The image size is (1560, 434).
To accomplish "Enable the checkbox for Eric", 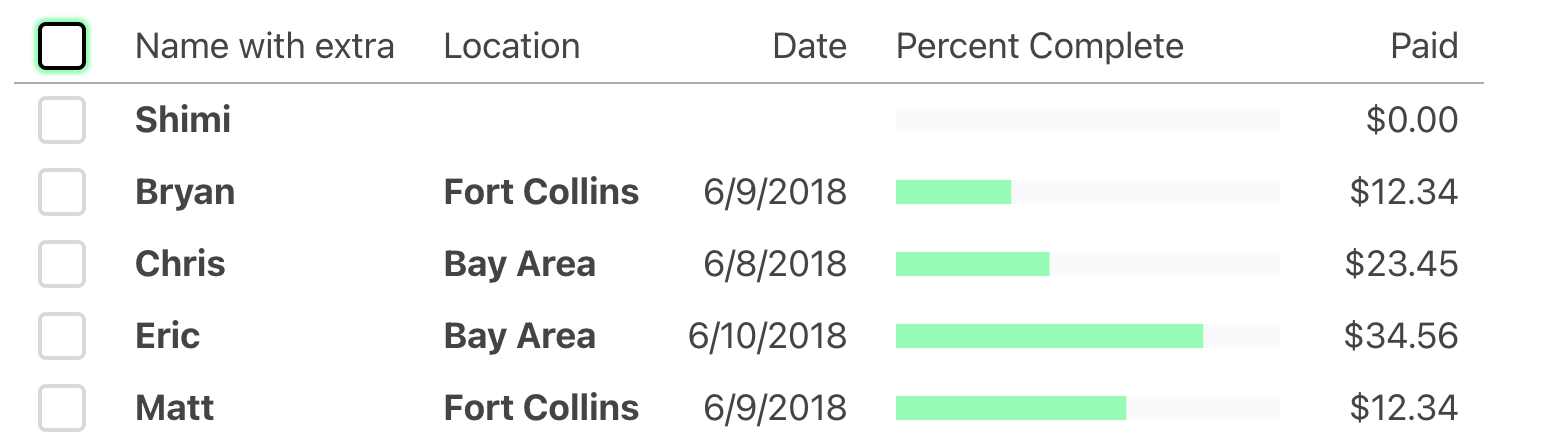I will 62,336.
